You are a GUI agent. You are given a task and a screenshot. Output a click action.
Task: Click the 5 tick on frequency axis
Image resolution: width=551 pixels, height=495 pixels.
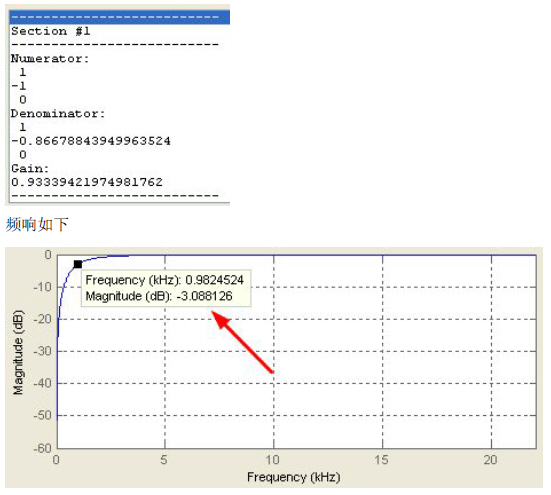click(x=164, y=460)
